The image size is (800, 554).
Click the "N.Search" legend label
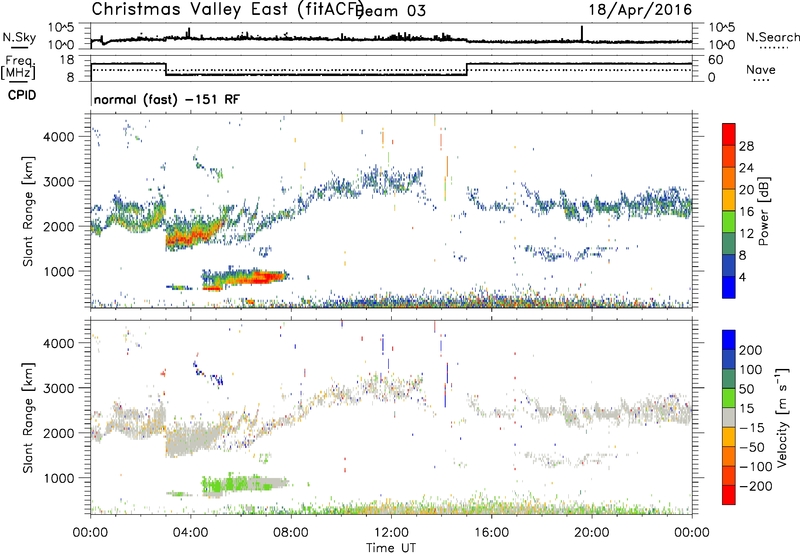(x=772, y=37)
